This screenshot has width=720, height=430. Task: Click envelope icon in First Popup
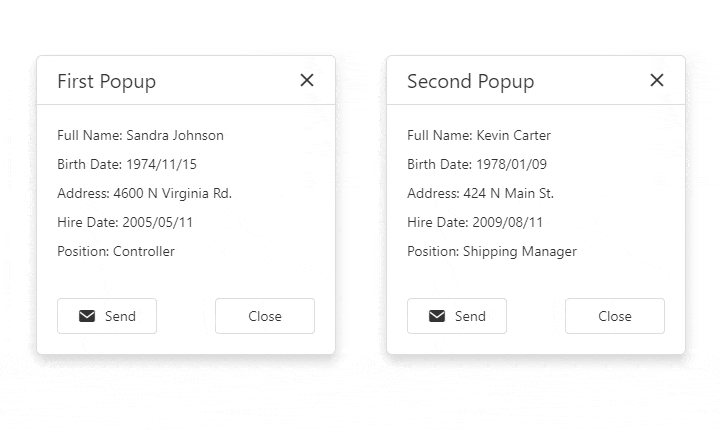pos(87,316)
